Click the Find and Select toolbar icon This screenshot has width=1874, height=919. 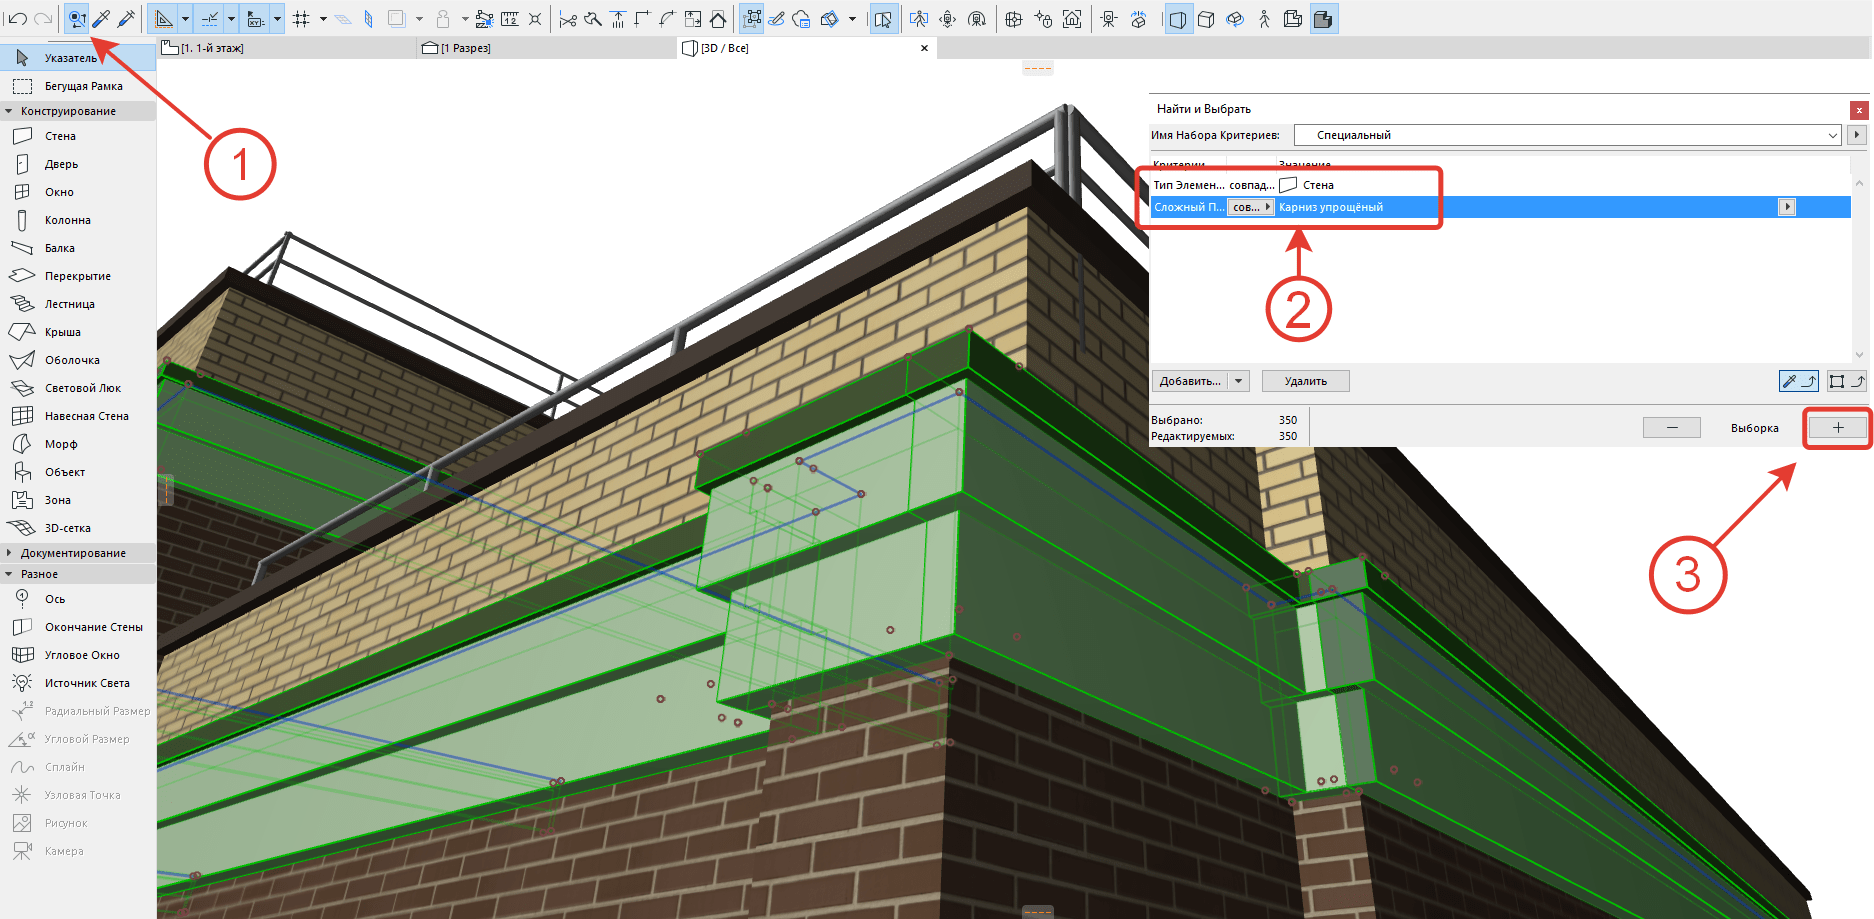click(x=77, y=19)
